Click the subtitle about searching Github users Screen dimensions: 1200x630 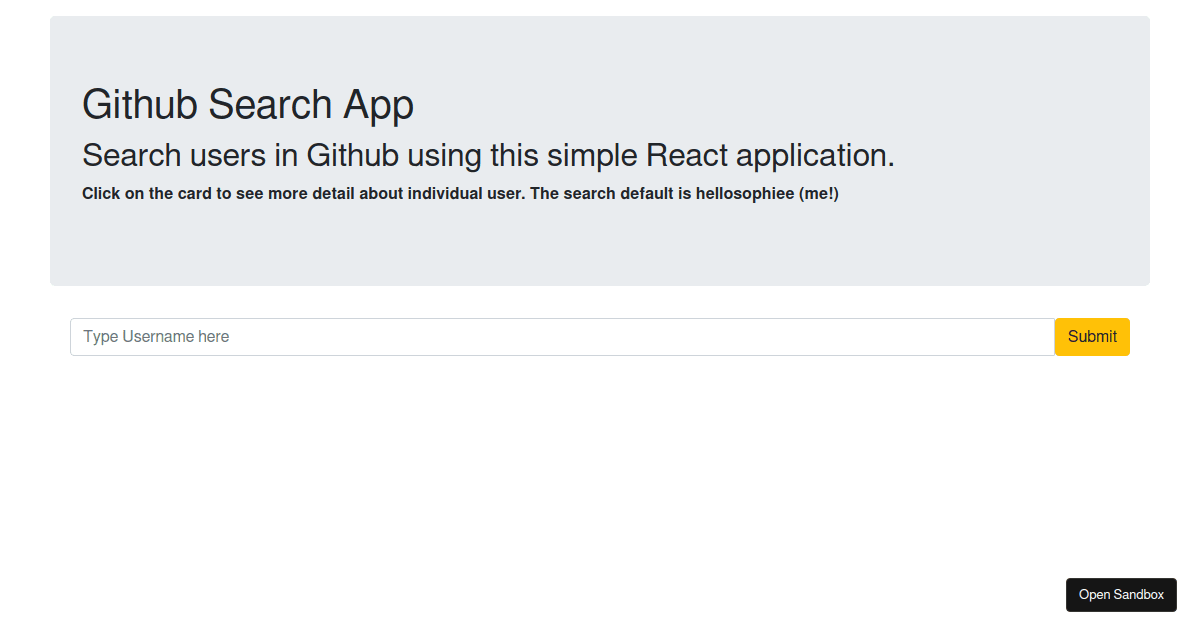click(487, 156)
